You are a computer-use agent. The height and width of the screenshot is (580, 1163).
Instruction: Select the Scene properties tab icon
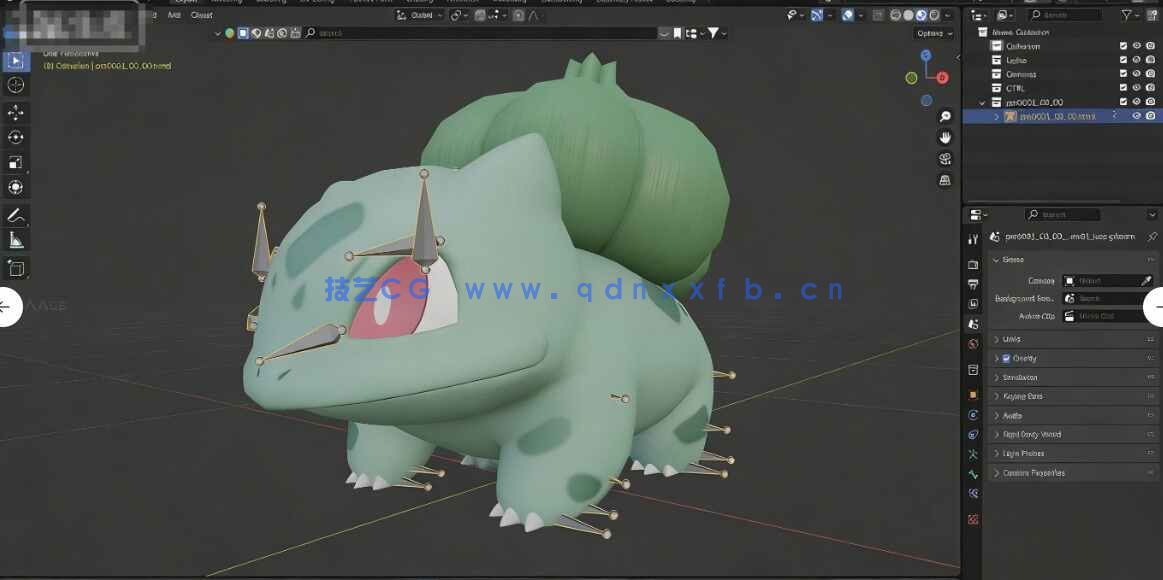pos(972,325)
